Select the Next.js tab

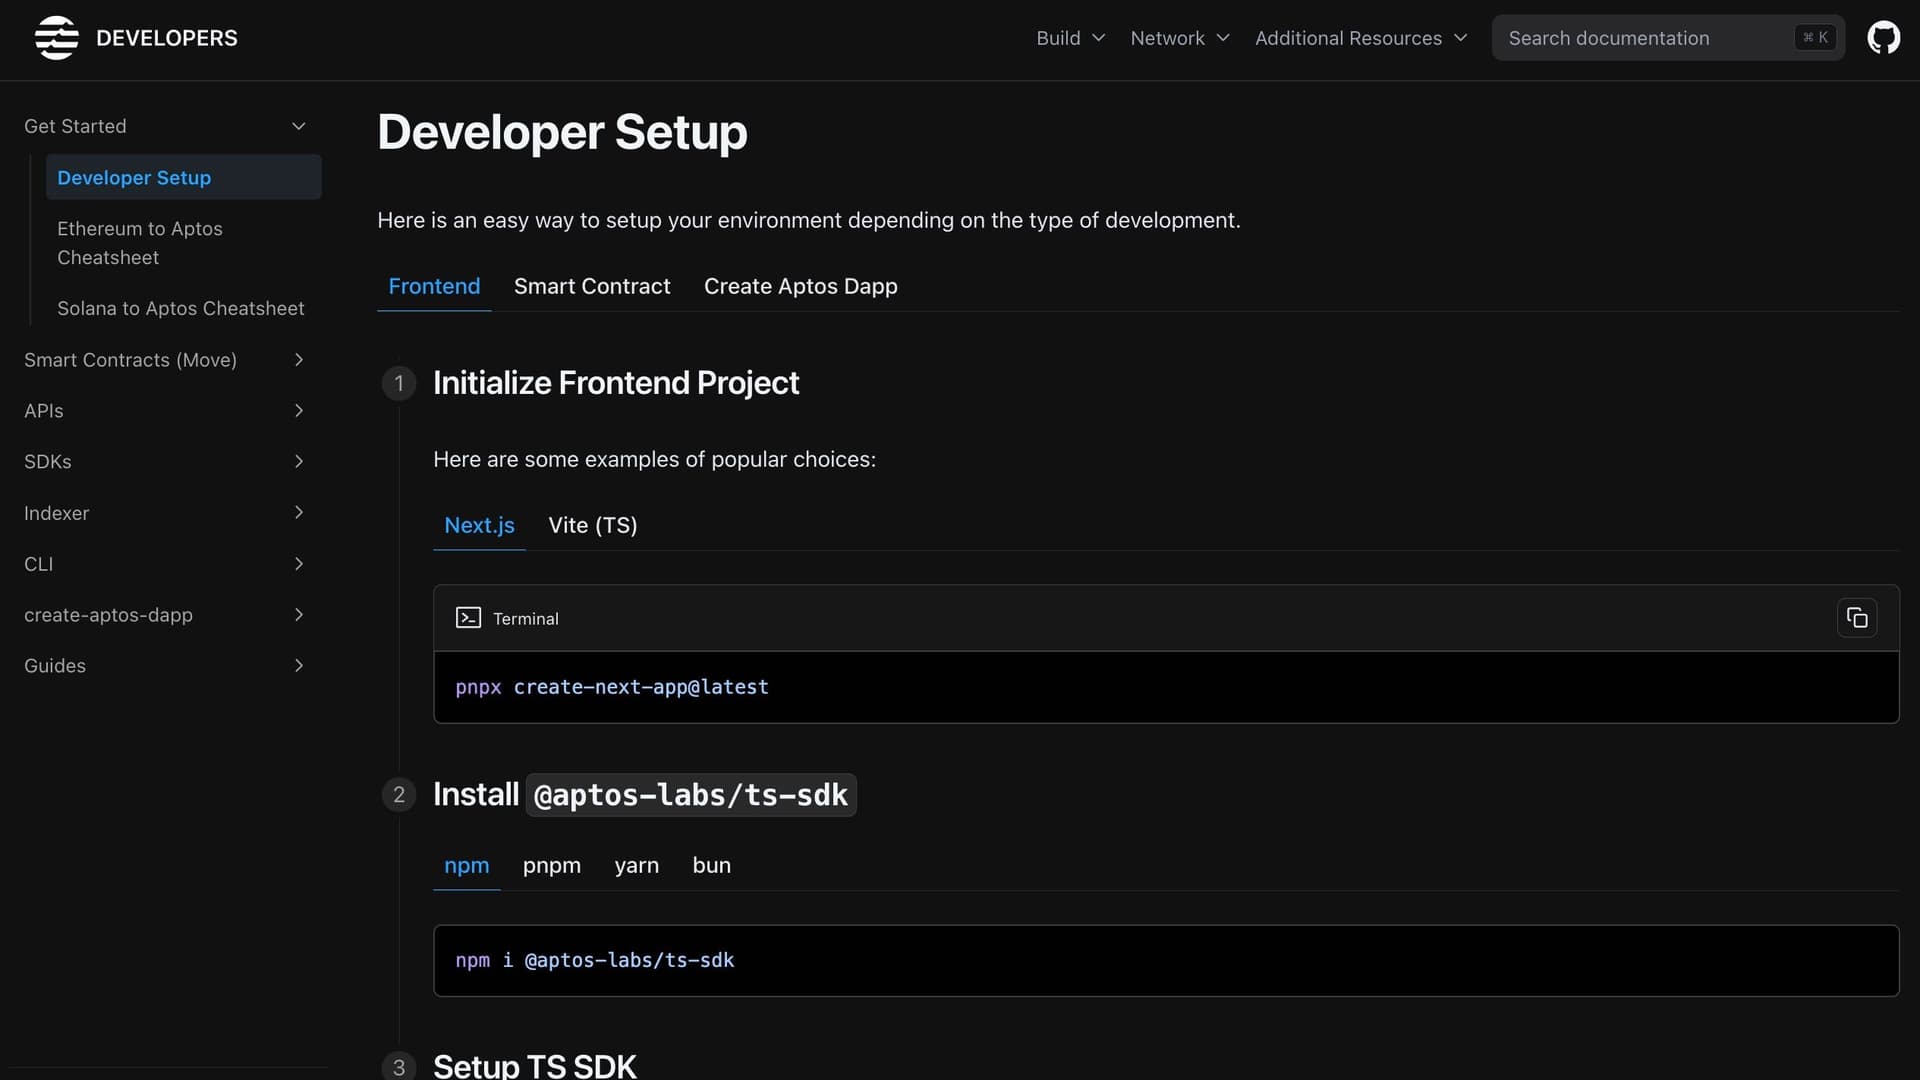coord(479,525)
